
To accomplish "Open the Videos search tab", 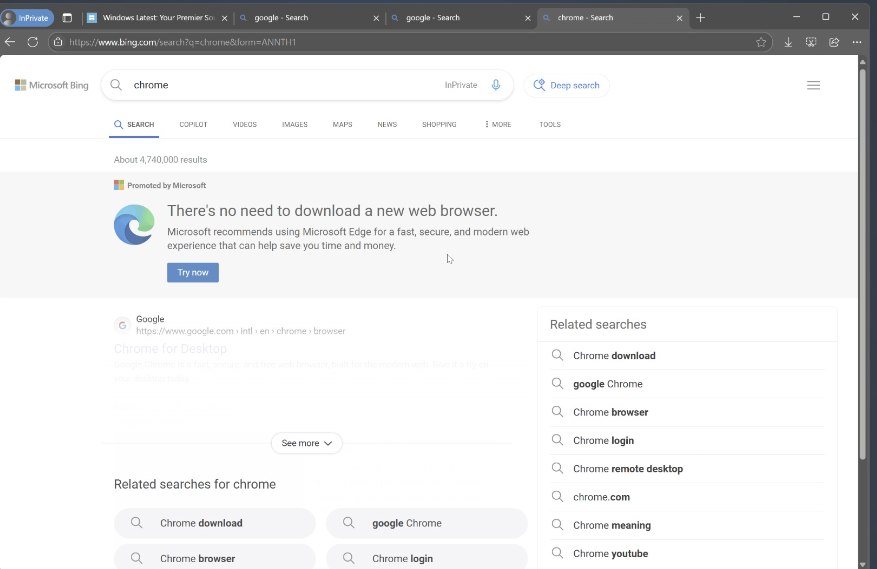I will pos(244,125).
